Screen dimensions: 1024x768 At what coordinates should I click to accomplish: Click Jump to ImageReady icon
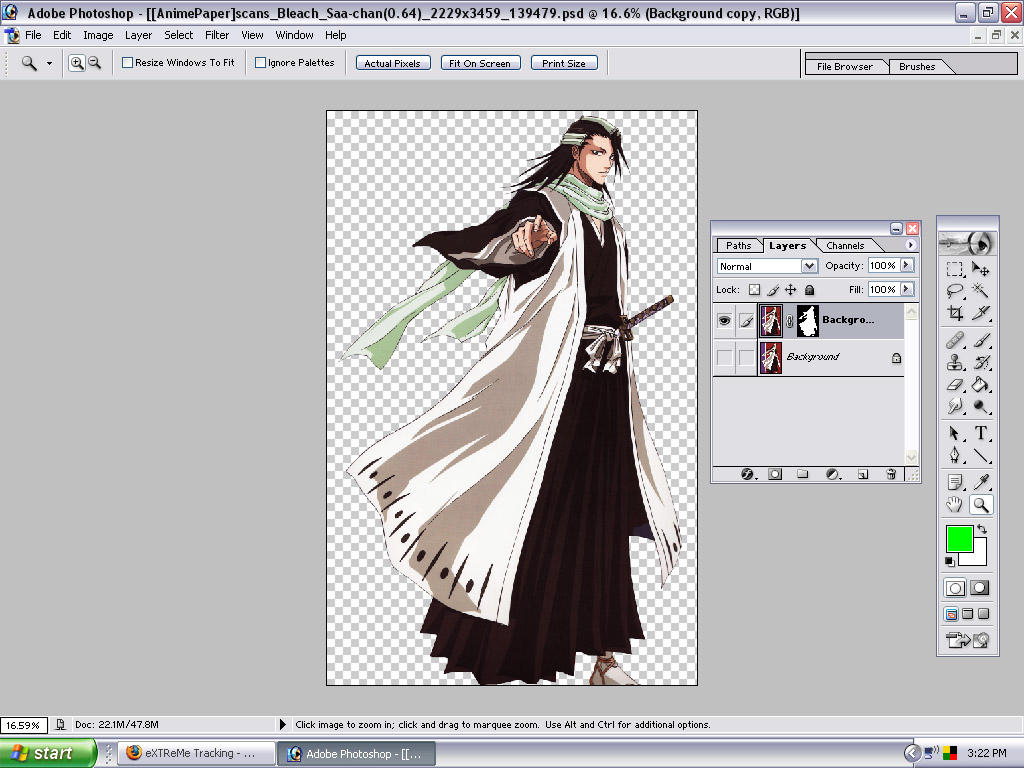(968, 640)
